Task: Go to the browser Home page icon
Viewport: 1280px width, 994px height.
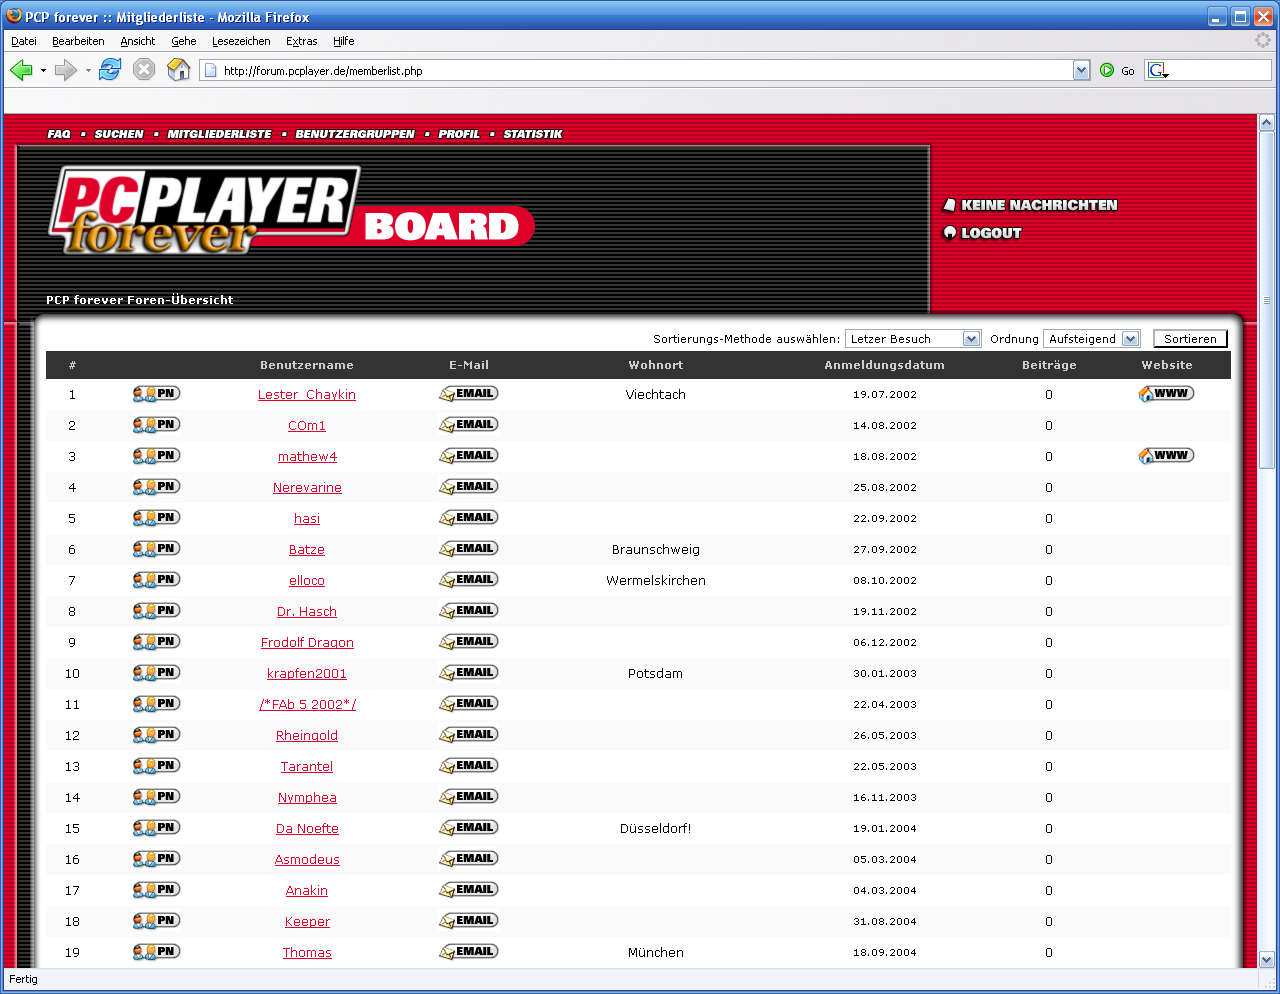Action: pyautogui.click(x=178, y=70)
